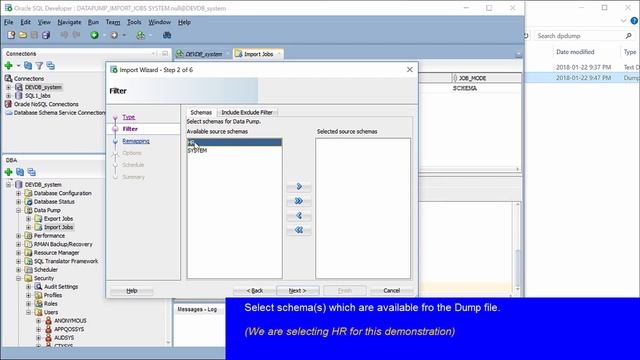
Task: Select the Schemas tab in wizard
Action: (201, 112)
